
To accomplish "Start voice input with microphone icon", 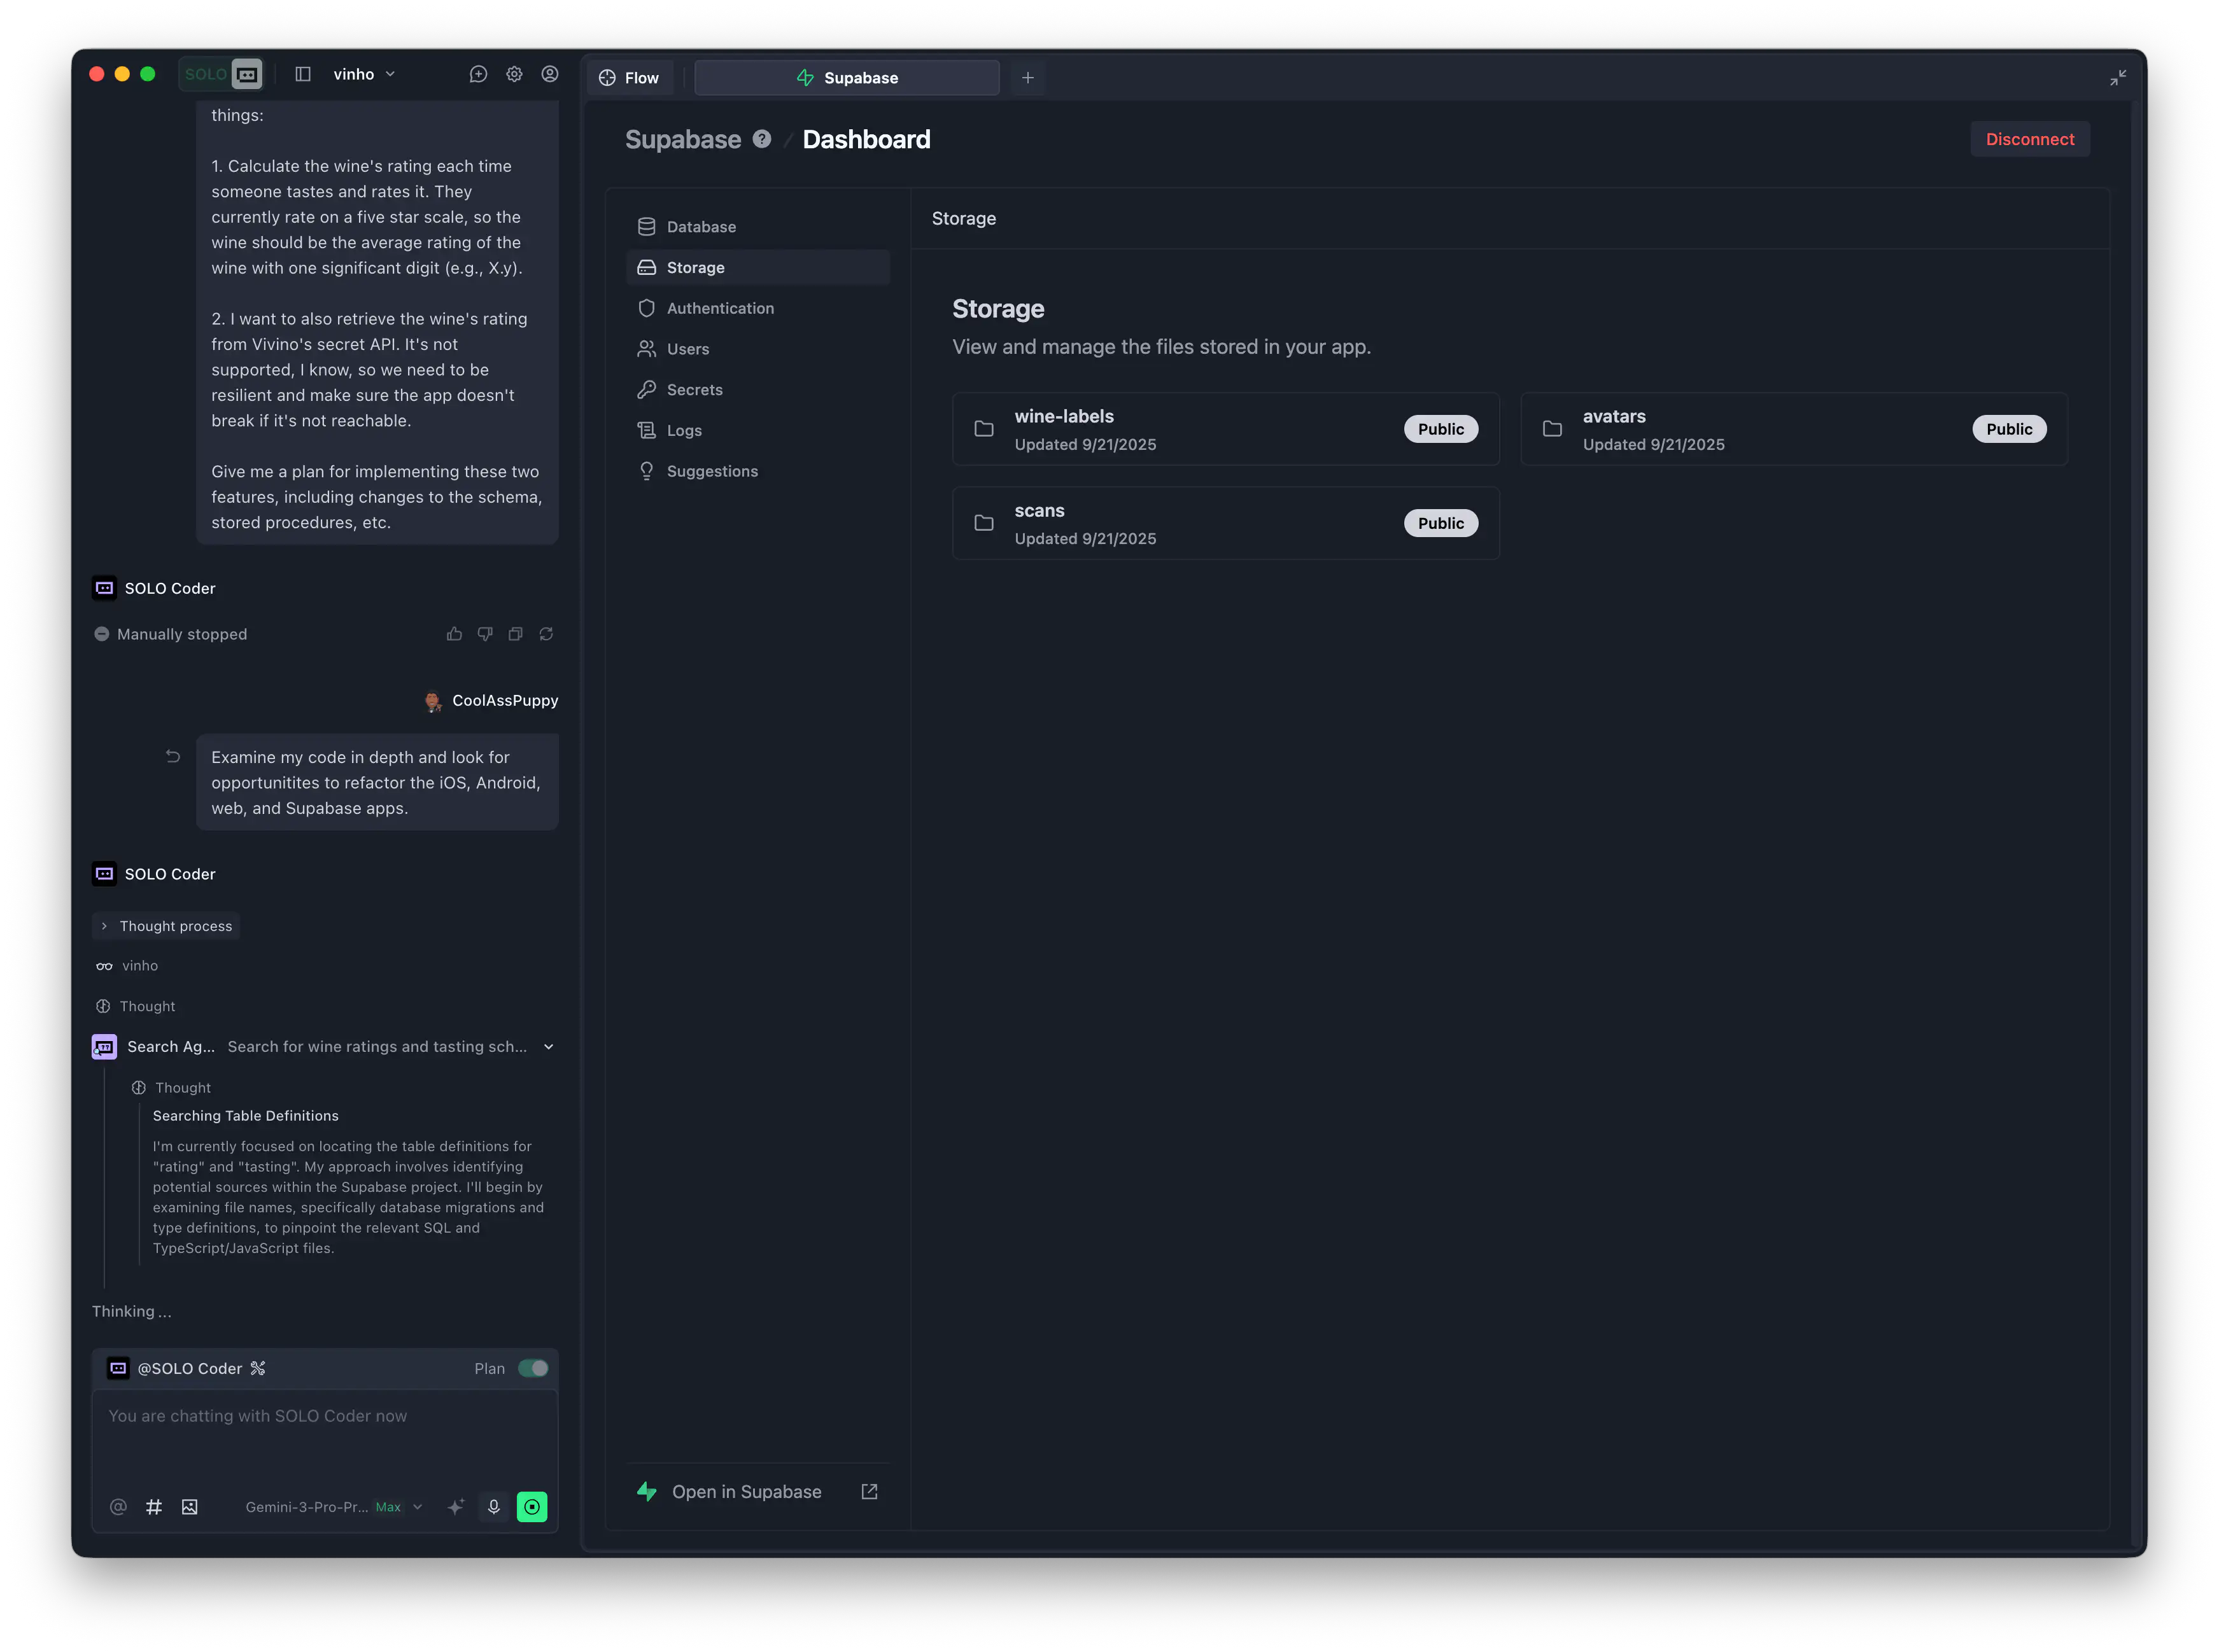I will (494, 1507).
